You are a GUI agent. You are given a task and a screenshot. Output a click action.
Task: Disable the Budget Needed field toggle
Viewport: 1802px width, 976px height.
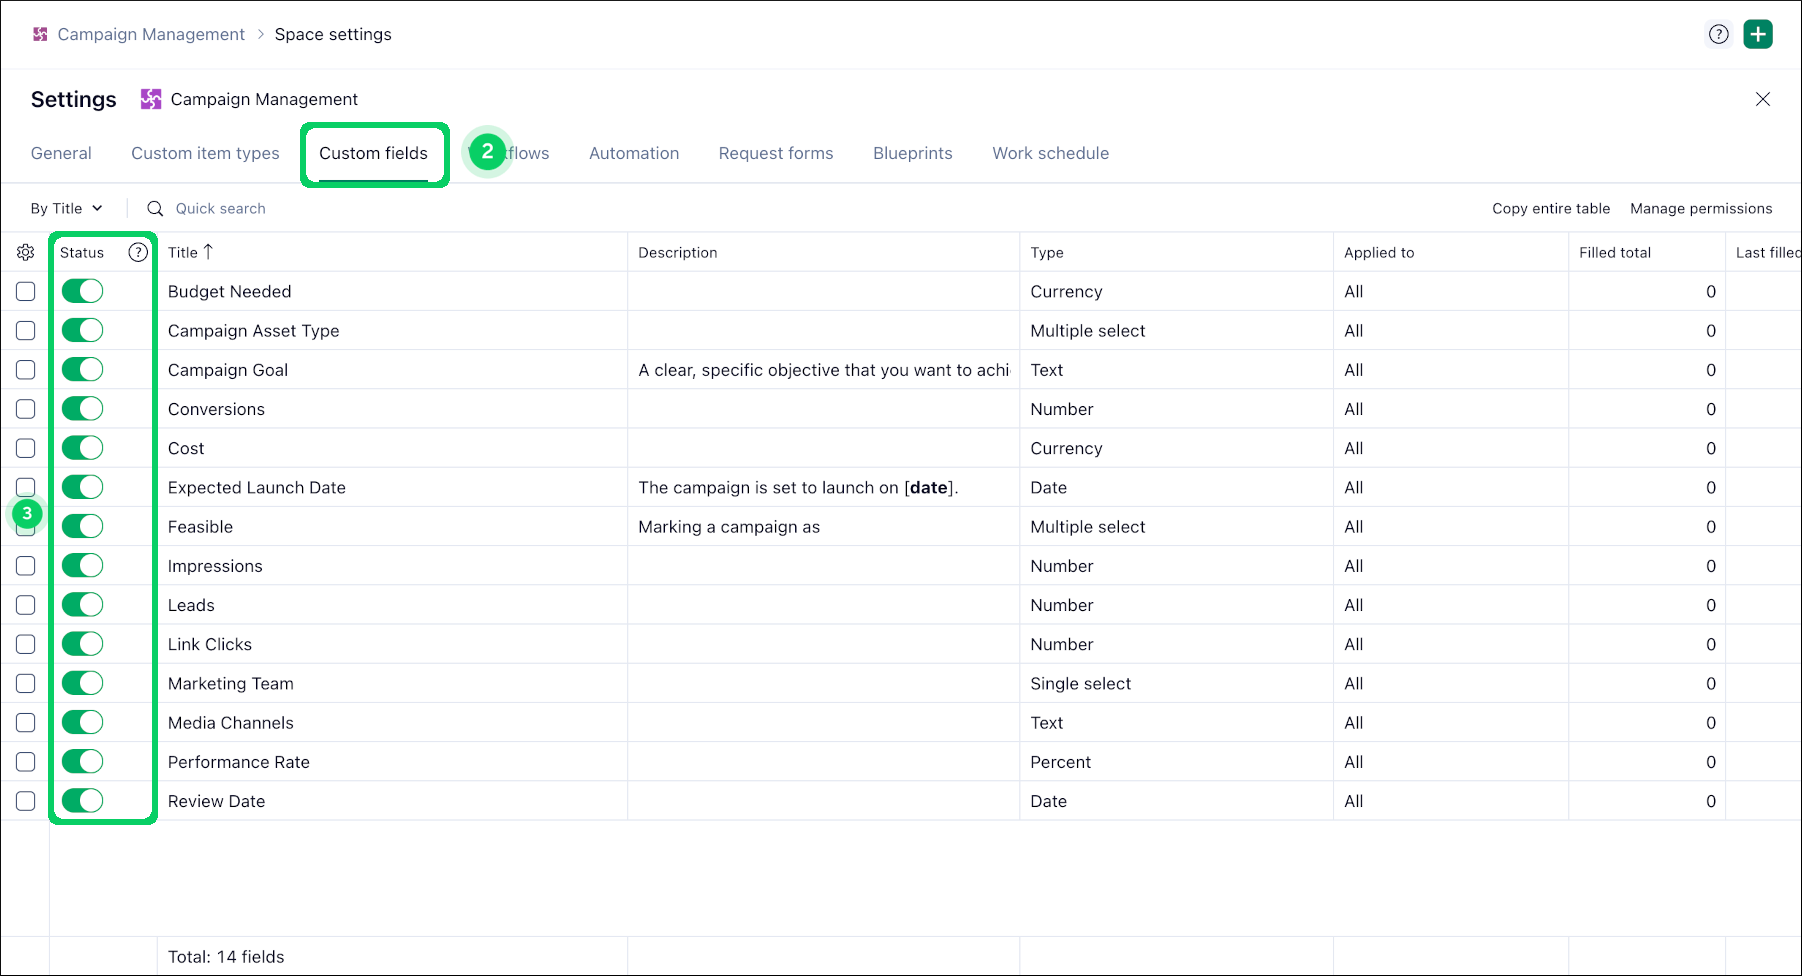[x=82, y=291]
